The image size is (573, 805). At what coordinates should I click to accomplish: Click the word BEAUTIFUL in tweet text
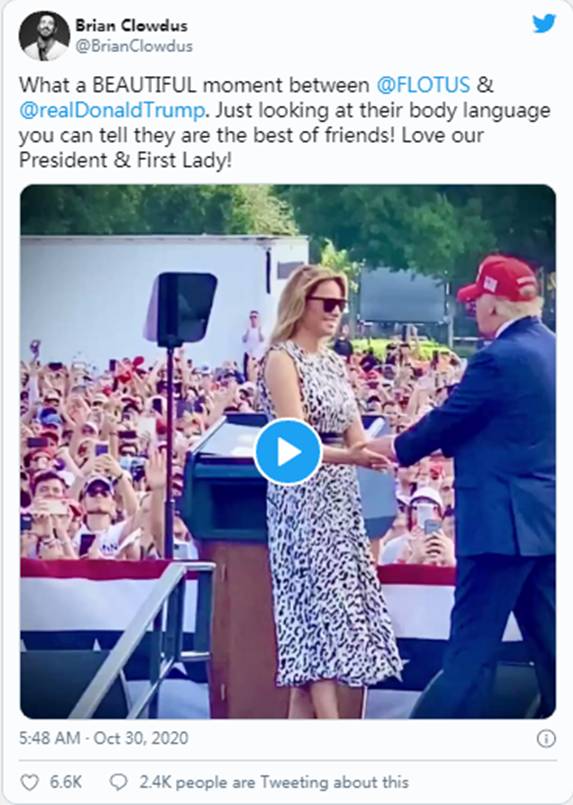pyautogui.click(x=144, y=85)
